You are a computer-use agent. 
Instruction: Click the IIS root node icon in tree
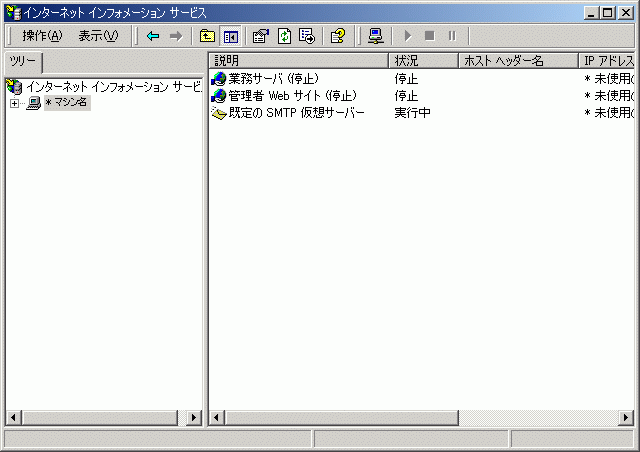pyautogui.click(x=15, y=87)
